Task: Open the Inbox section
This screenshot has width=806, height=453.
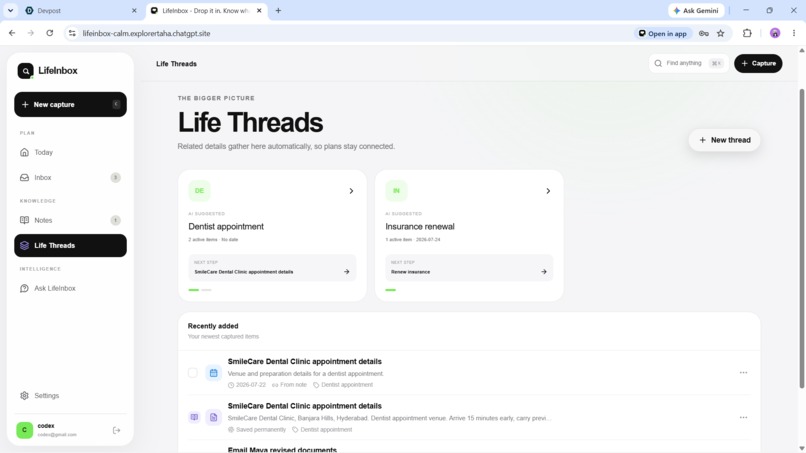Action: point(70,177)
